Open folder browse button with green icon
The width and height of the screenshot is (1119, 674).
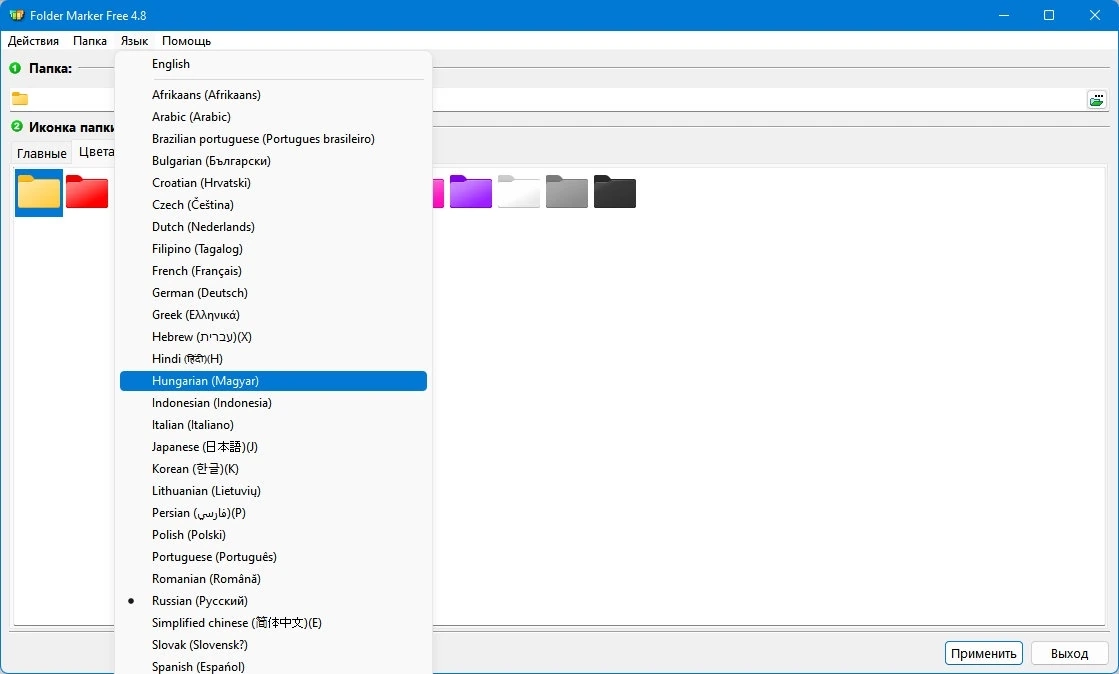(x=1096, y=99)
